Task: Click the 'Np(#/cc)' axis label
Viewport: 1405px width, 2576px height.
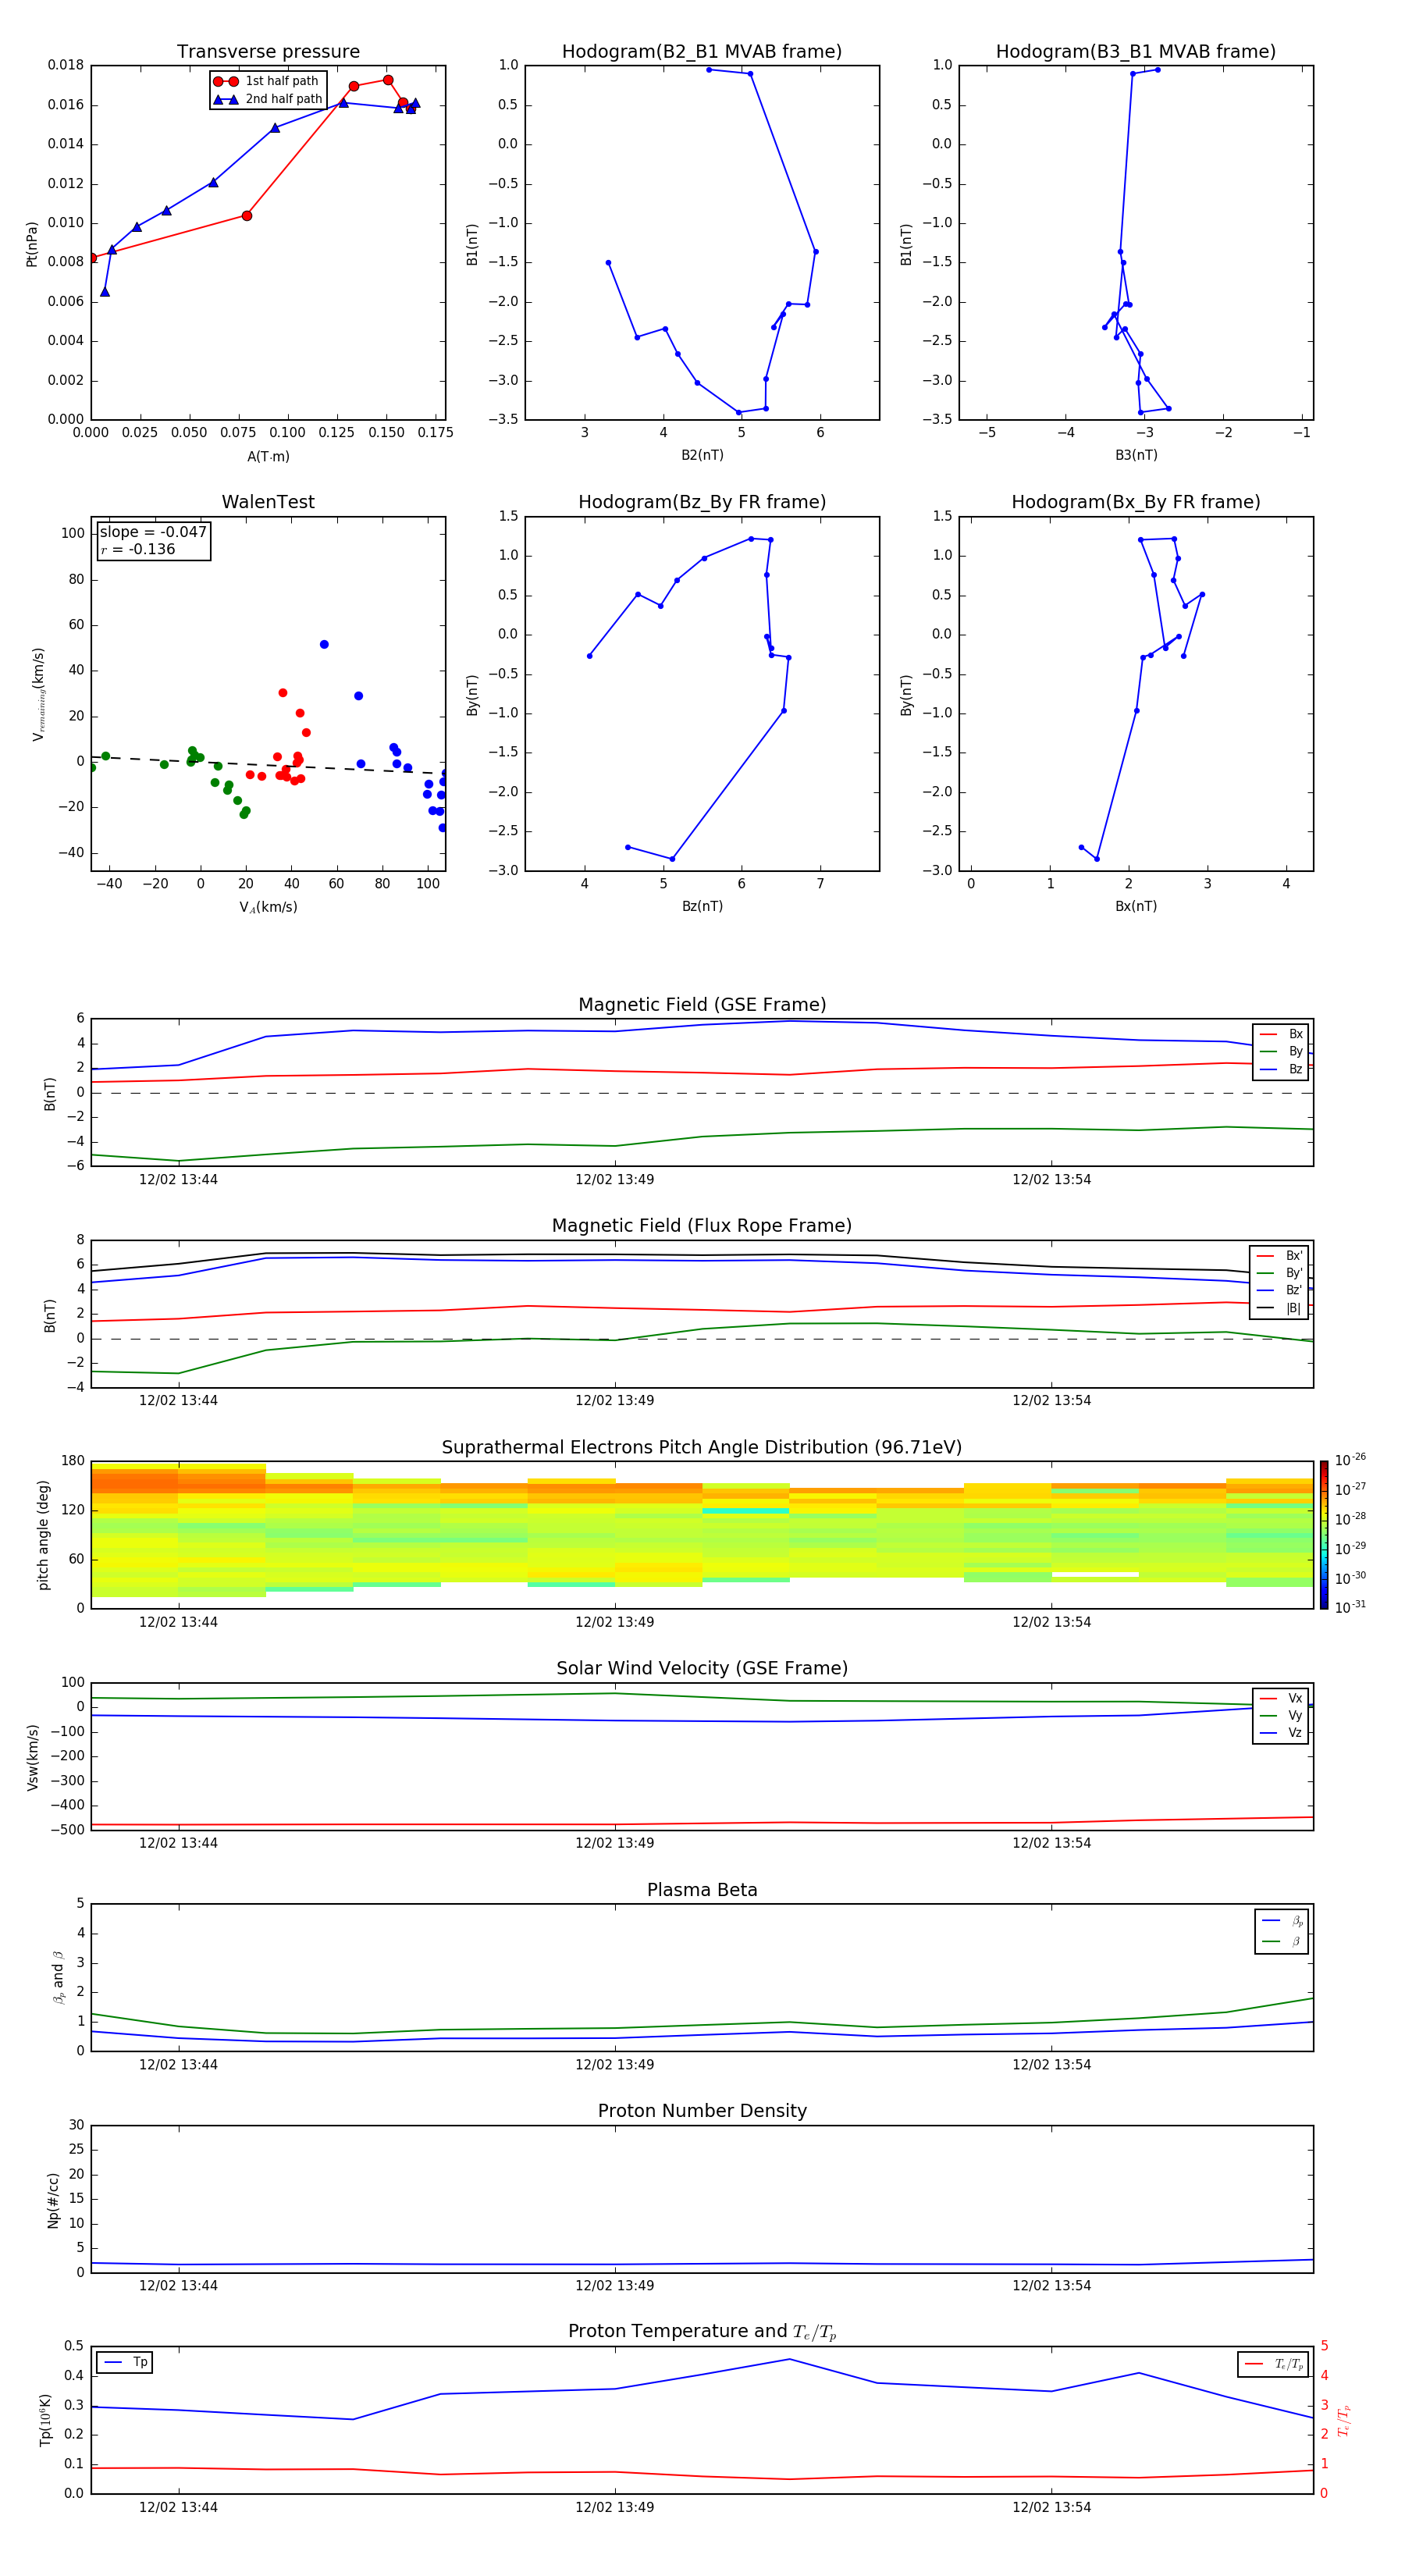Action: coord(53,2199)
